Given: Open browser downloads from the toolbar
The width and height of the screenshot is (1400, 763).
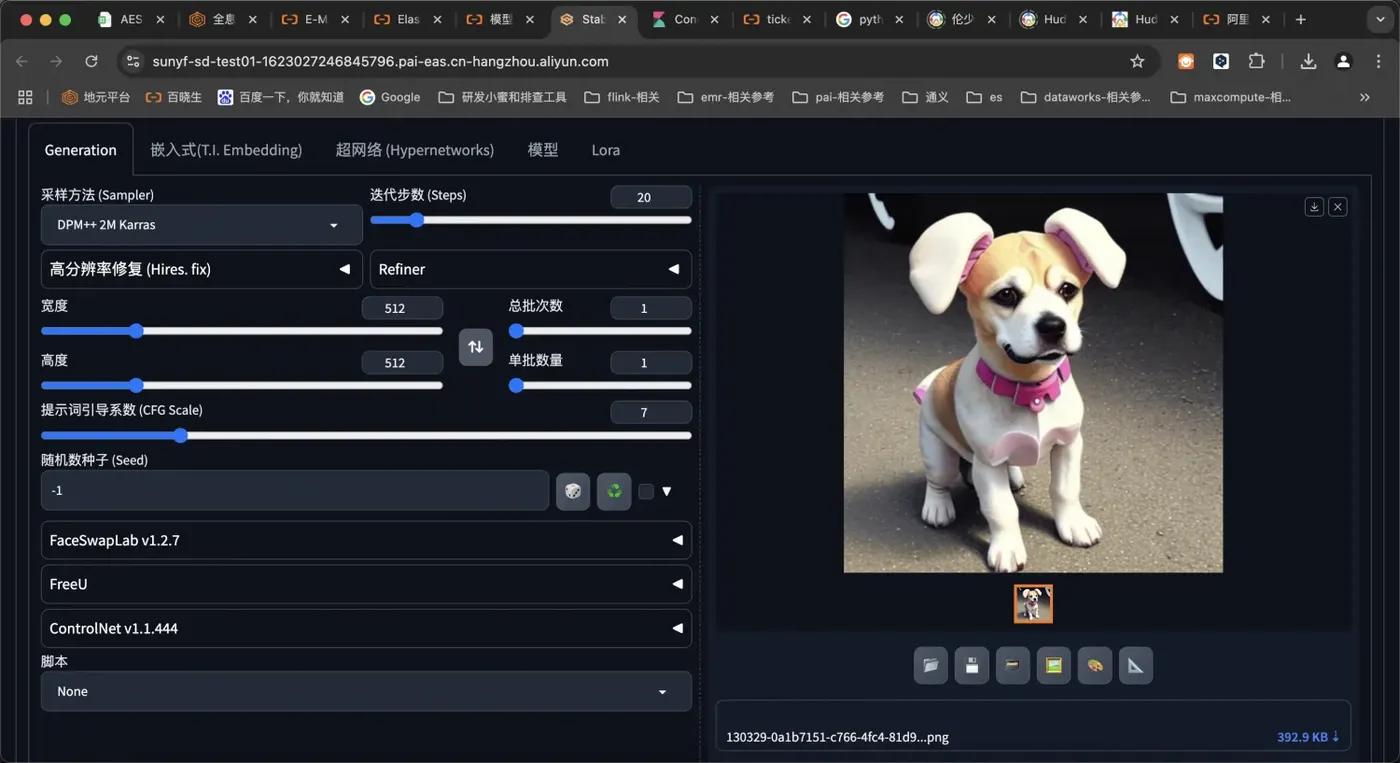Looking at the screenshot, I should click(x=1308, y=61).
